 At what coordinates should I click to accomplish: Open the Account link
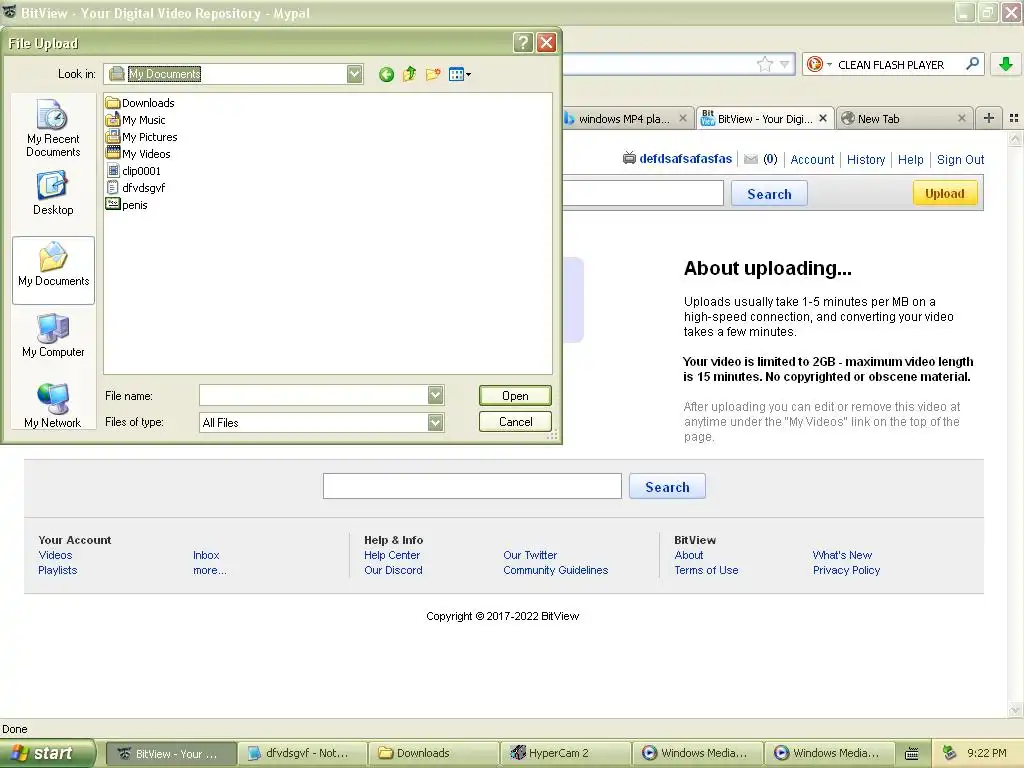[x=812, y=159]
